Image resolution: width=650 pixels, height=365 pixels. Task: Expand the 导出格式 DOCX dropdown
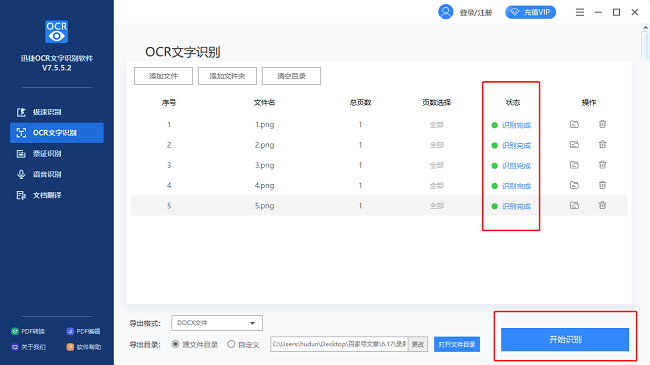[x=217, y=323]
